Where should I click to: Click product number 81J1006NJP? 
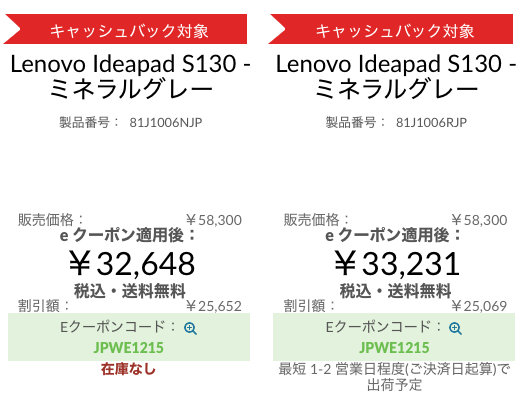click(166, 122)
